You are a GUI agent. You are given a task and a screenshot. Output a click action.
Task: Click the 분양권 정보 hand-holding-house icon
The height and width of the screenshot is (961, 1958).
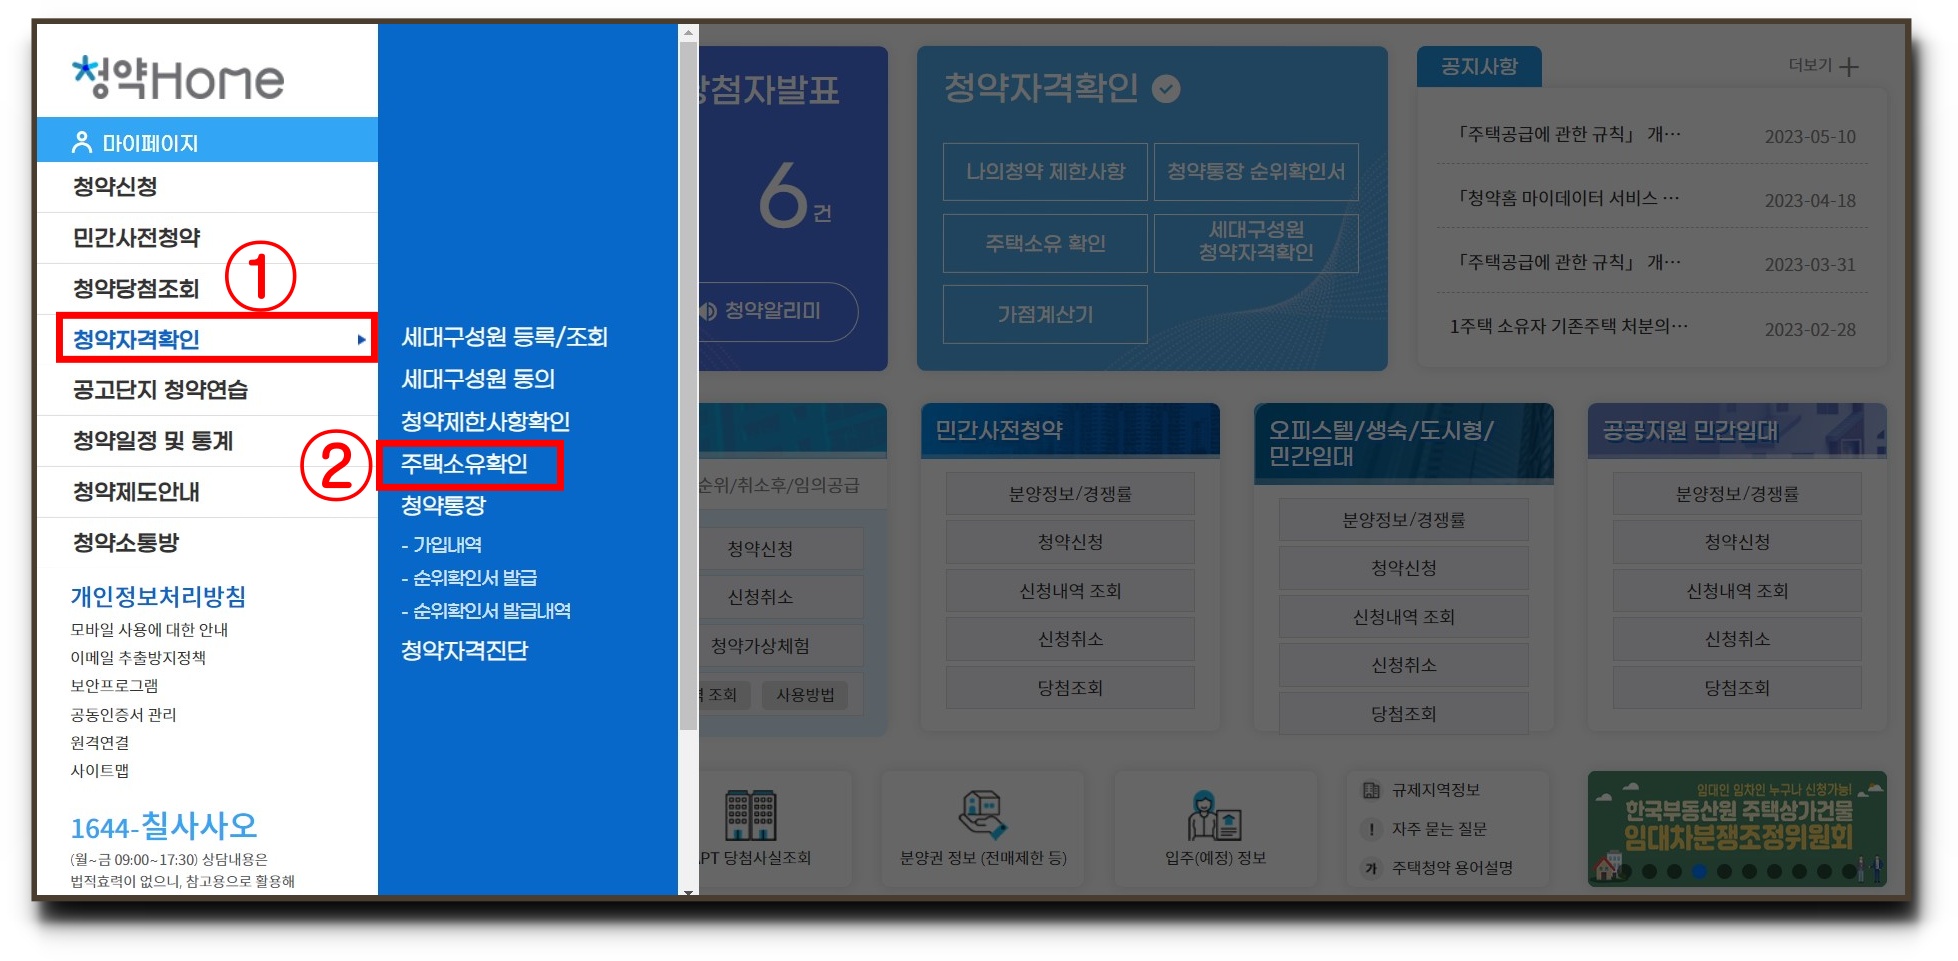click(x=980, y=810)
